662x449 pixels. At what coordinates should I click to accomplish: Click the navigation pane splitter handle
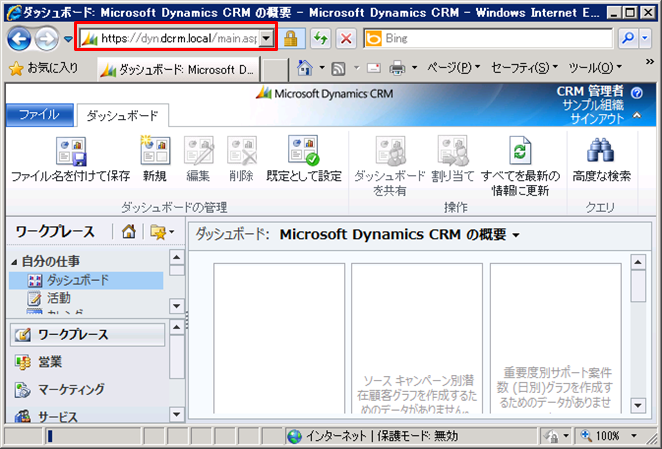tap(187, 320)
